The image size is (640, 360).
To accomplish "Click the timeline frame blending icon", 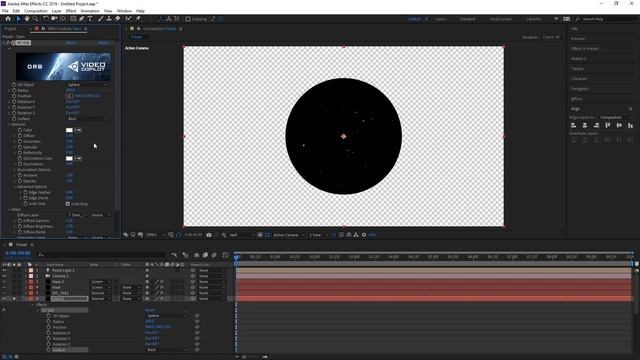I will (205, 255).
